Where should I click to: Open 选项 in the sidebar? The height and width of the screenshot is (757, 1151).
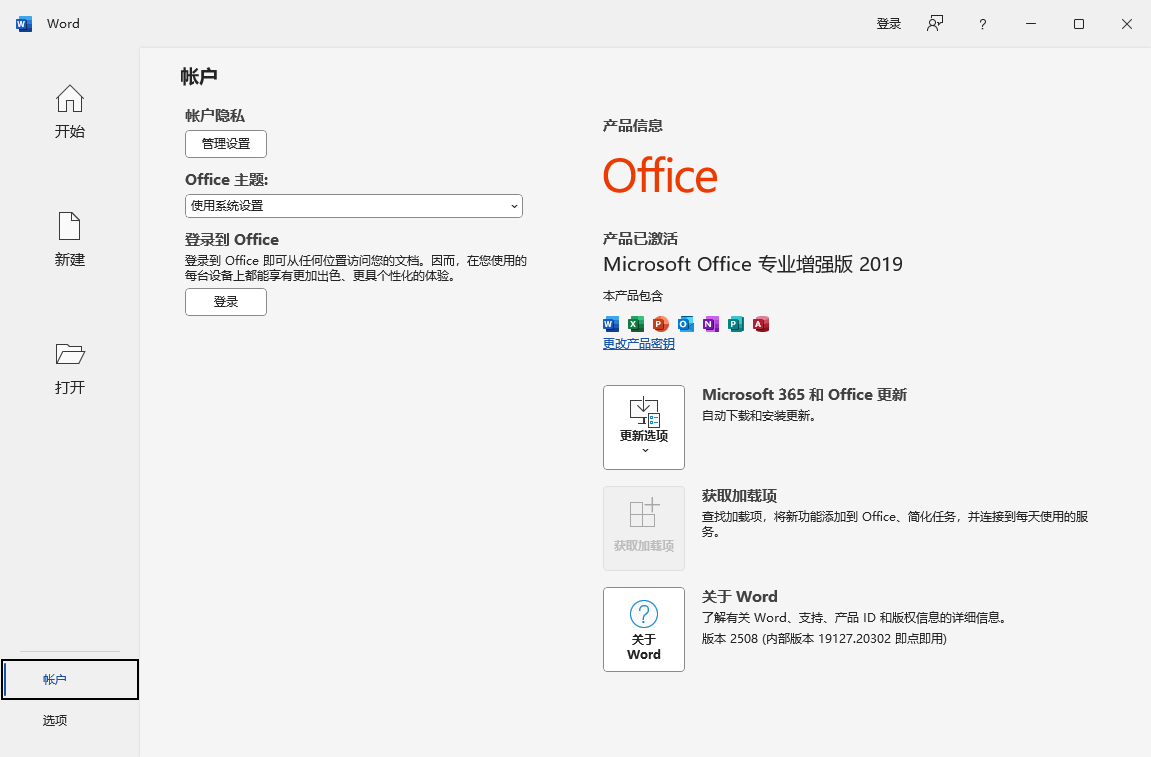(x=70, y=720)
